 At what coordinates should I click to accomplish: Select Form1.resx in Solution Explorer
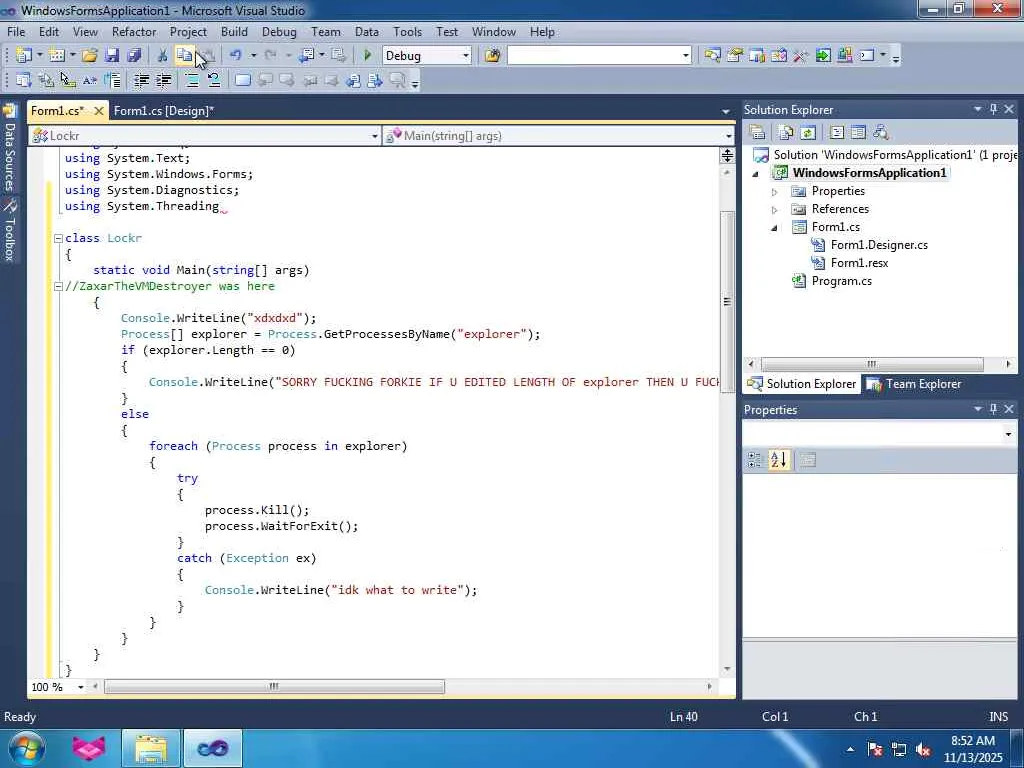(859, 263)
